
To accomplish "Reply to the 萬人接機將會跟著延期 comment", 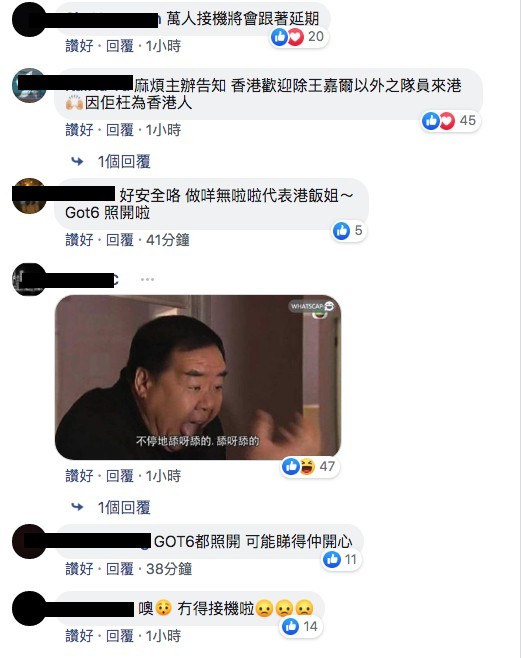I will (120, 46).
